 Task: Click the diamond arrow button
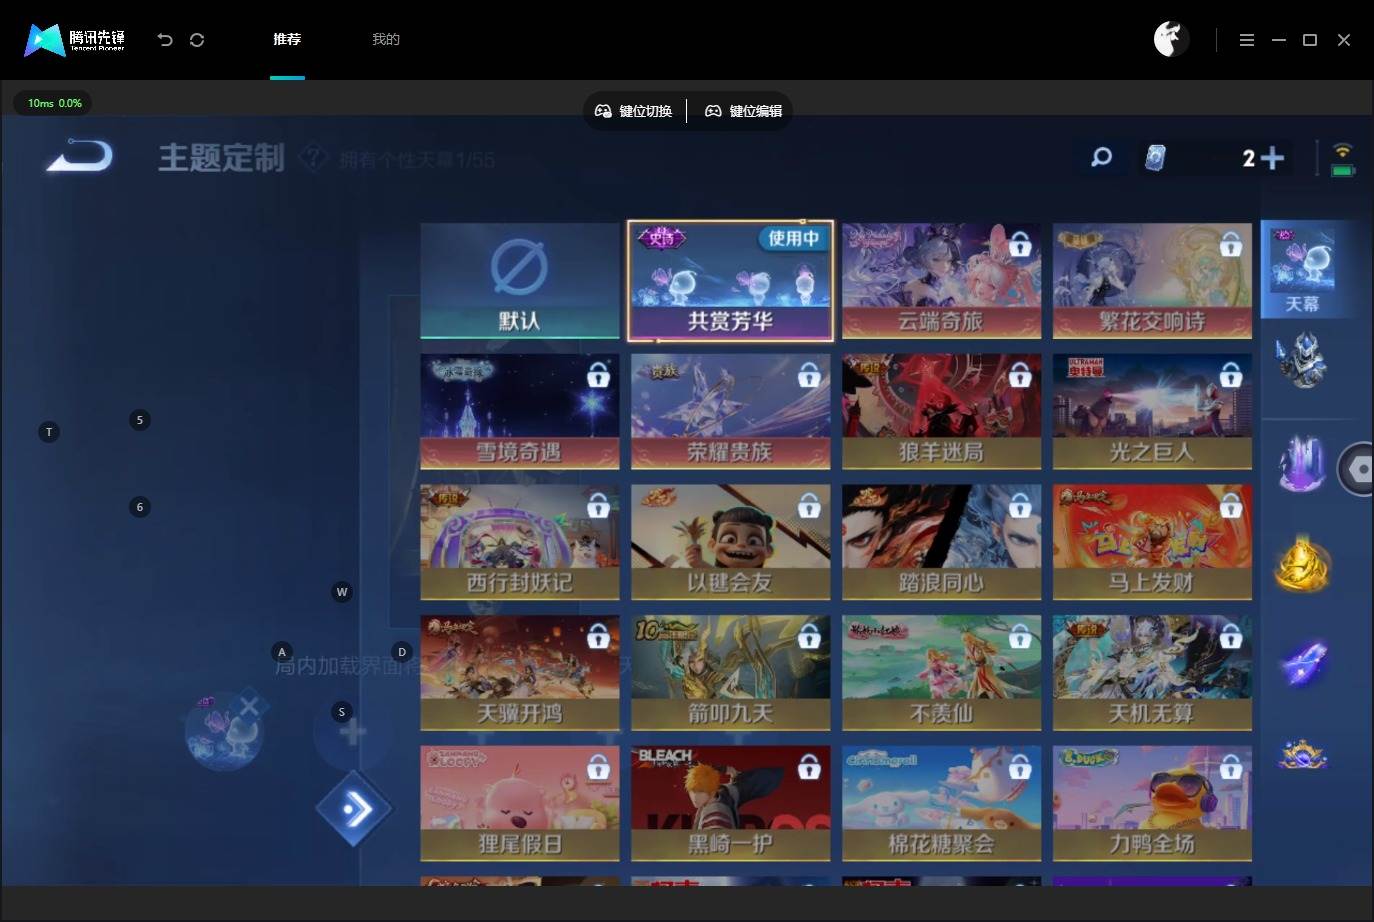pyautogui.click(x=353, y=809)
